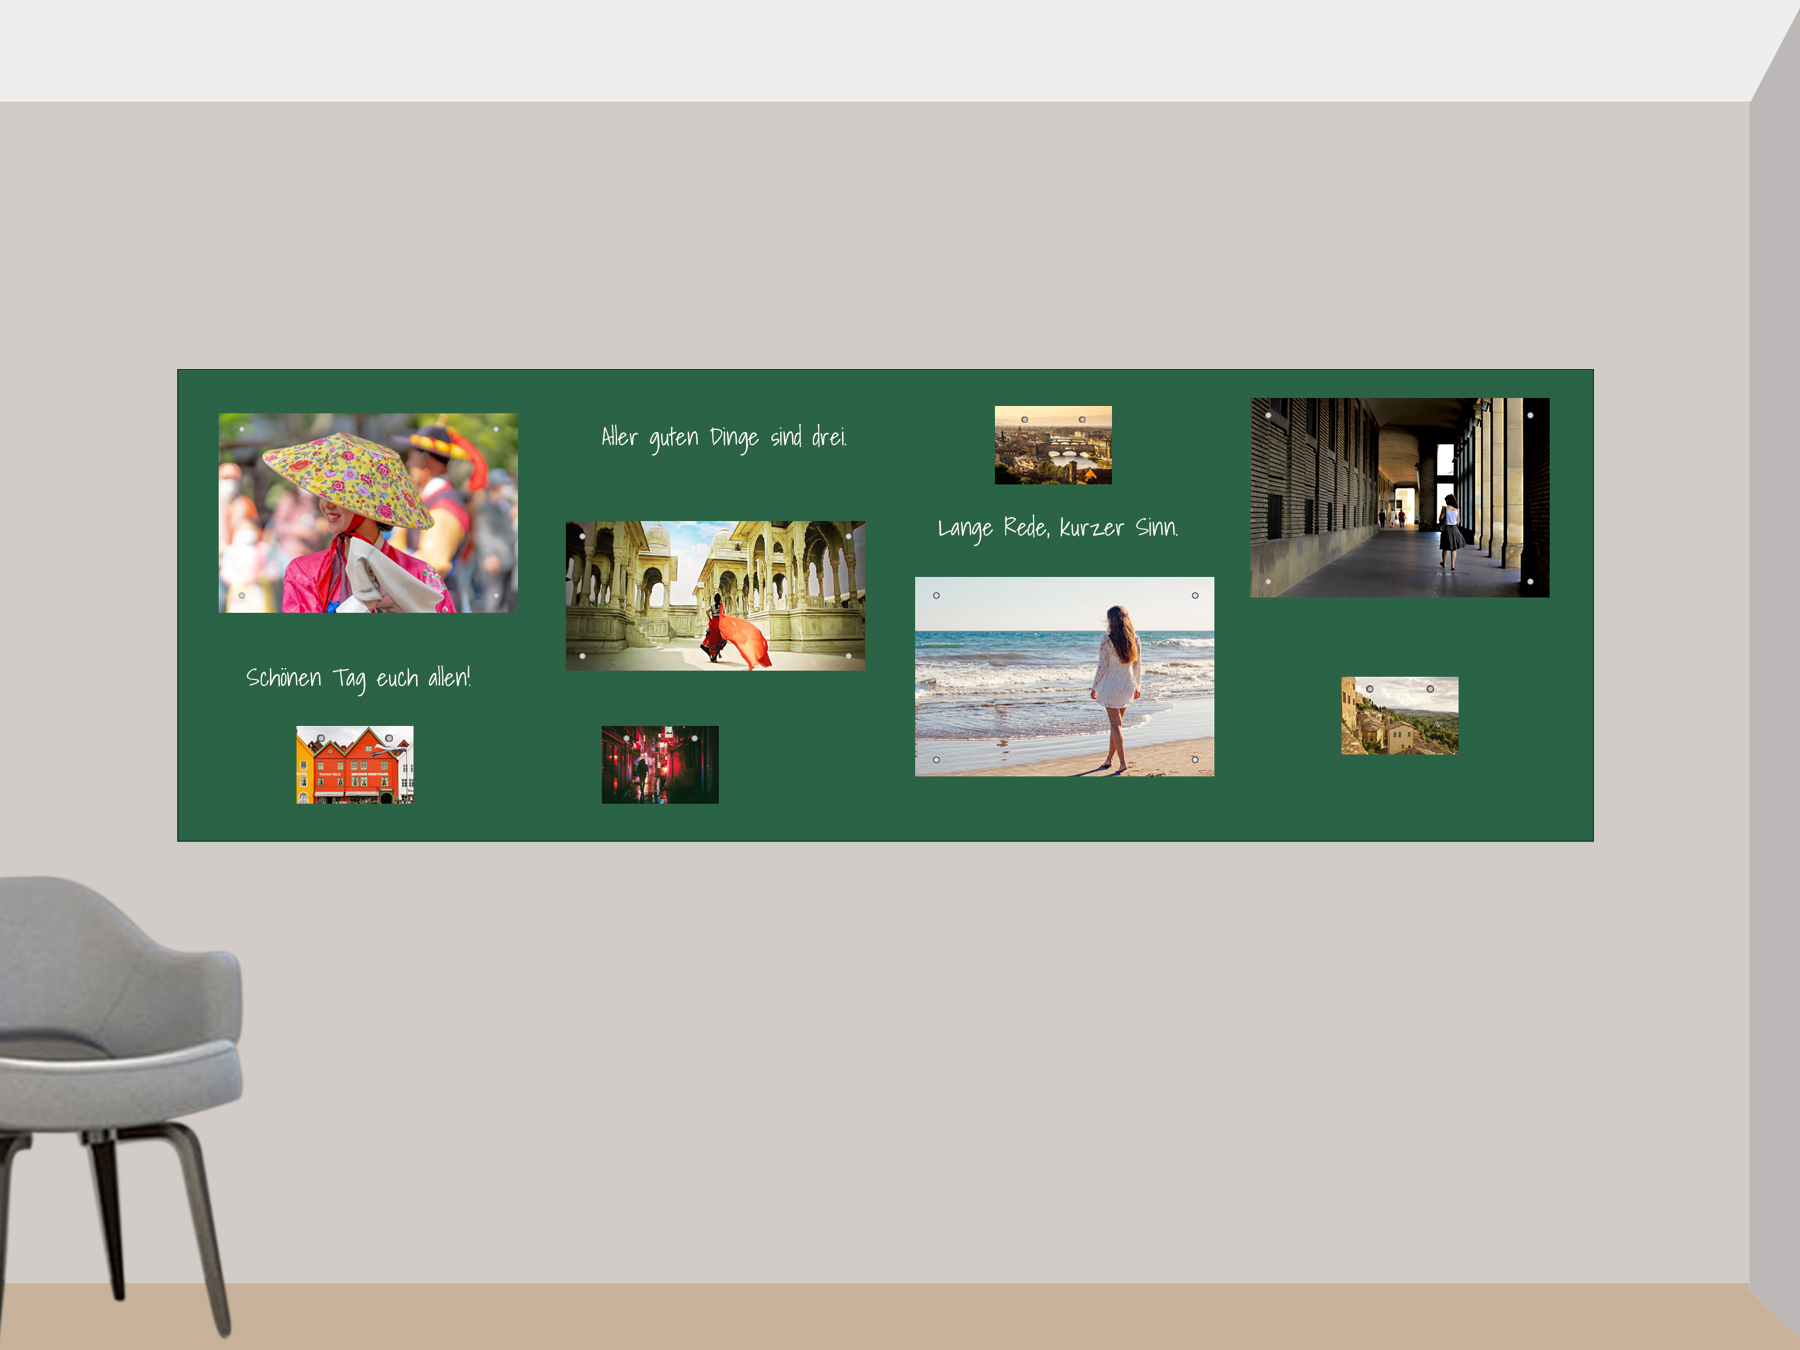1800x1350 pixels.
Task: Click the 'Lange Rede, kurzer Sinn' text
Action: (1058, 528)
